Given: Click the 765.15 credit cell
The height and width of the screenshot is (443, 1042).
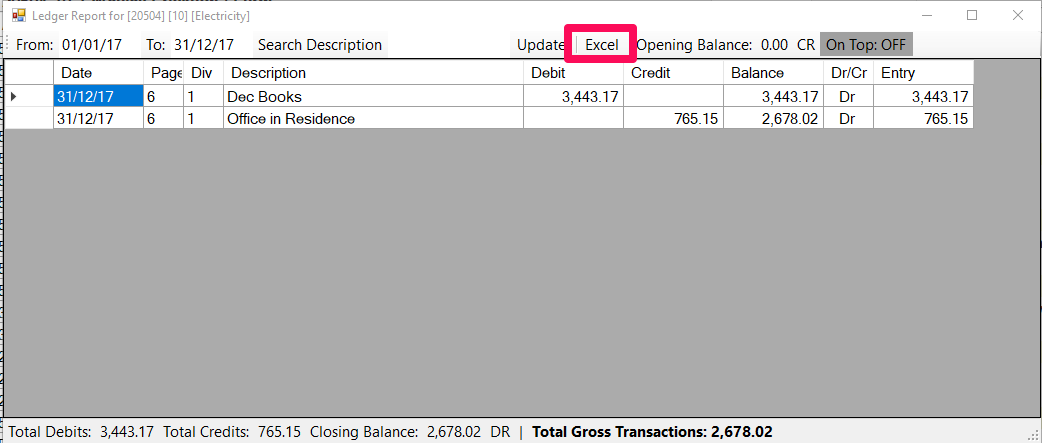Looking at the screenshot, I should click(x=673, y=118).
